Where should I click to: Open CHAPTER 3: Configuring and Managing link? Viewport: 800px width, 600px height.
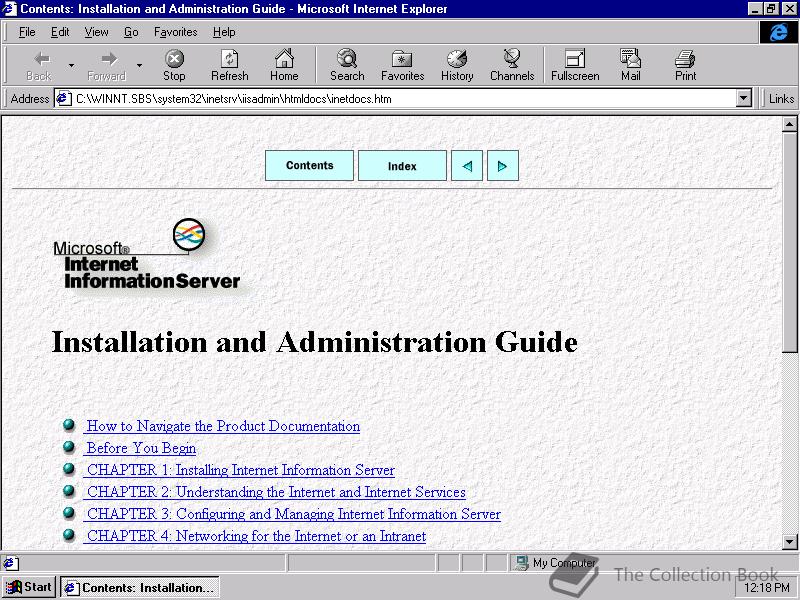click(x=294, y=514)
